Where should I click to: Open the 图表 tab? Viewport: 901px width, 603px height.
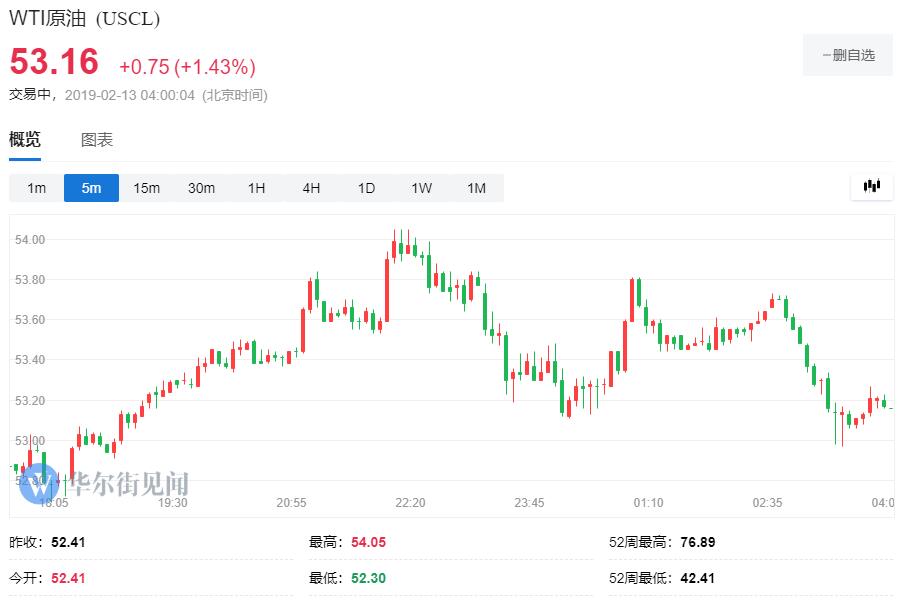(97, 140)
